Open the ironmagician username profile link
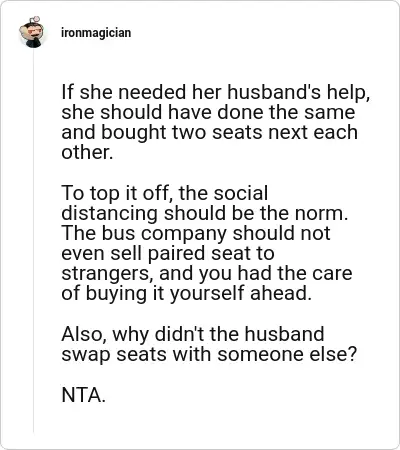Viewport: 400px width, 450px height. pyautogui.click(x=96, y=33)
